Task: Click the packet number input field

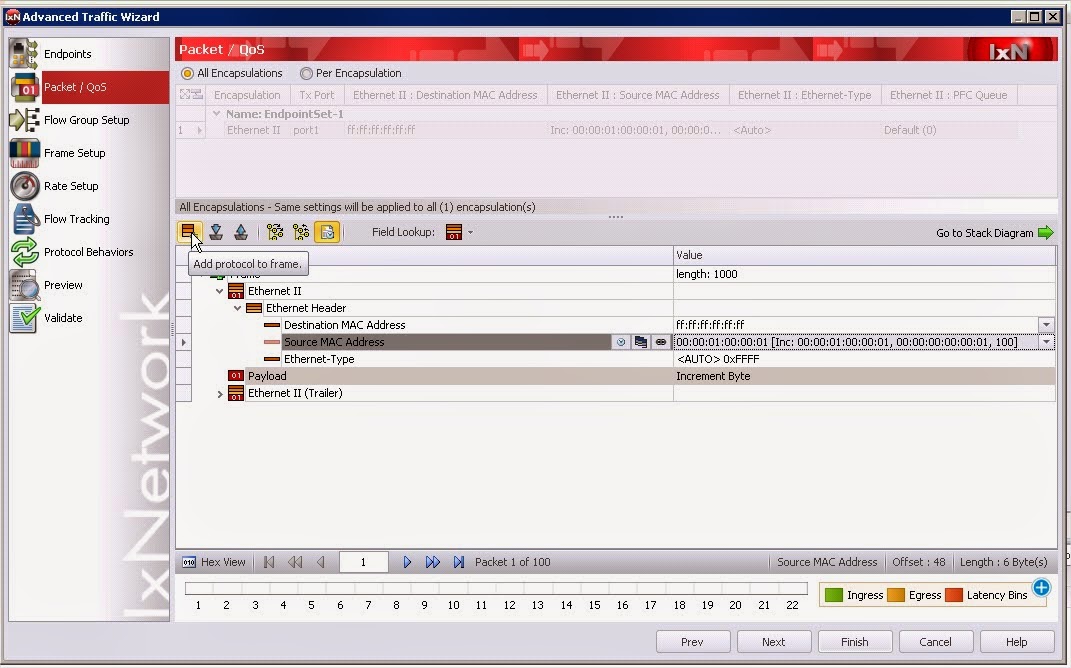Action: click(363, 561)
